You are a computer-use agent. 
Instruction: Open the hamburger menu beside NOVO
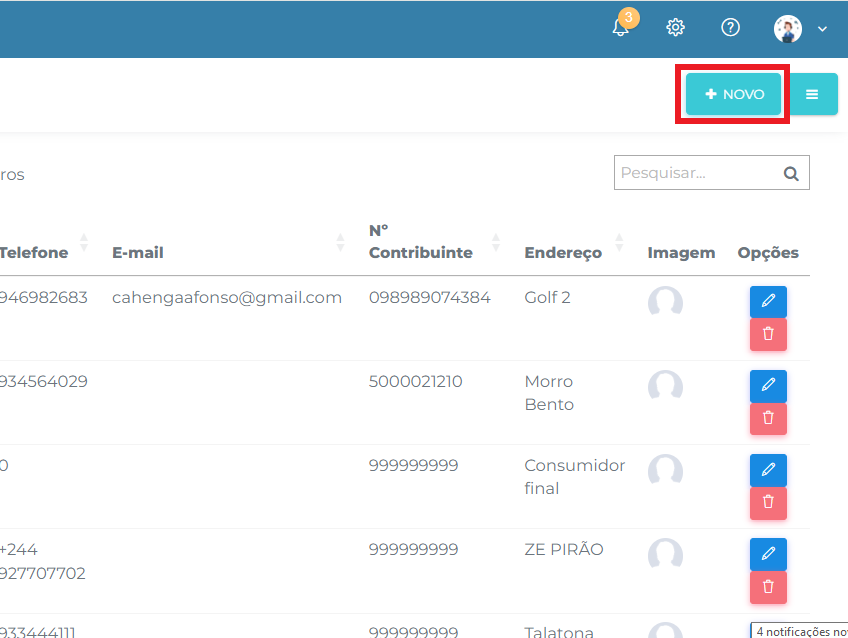point(812,94)
